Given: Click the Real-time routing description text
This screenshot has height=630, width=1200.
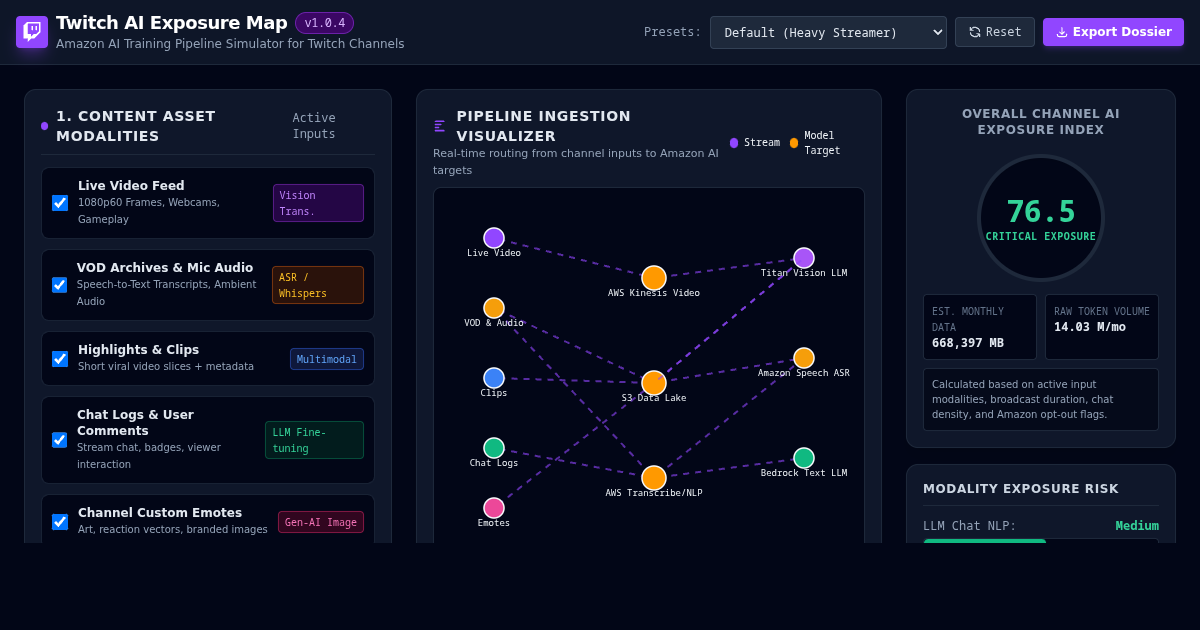Looking at the screenshot, I should pos(576,162).
